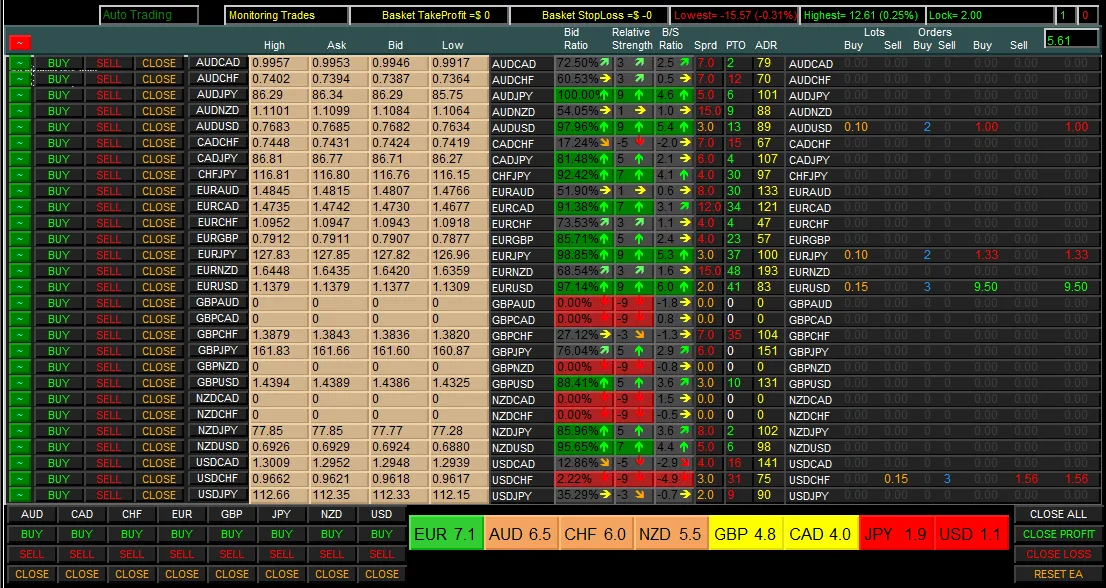This screenshot has width=1106, height=588.
Task: Toggle the Auto Trading switch
Action: point(150,15)
